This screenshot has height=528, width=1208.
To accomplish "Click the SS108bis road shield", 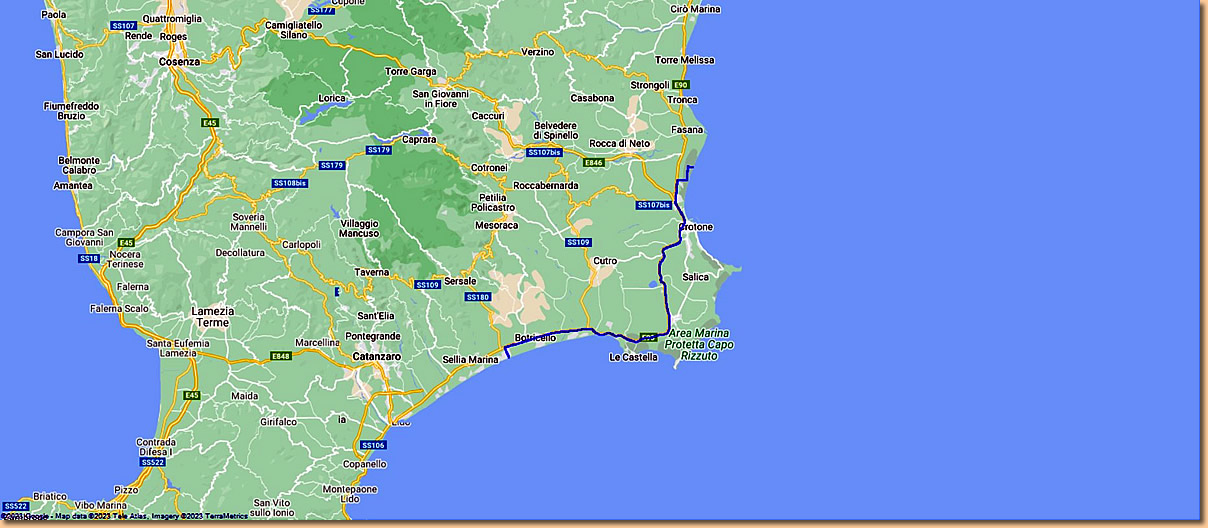I will pyautogui.click(x=290, y=183).
